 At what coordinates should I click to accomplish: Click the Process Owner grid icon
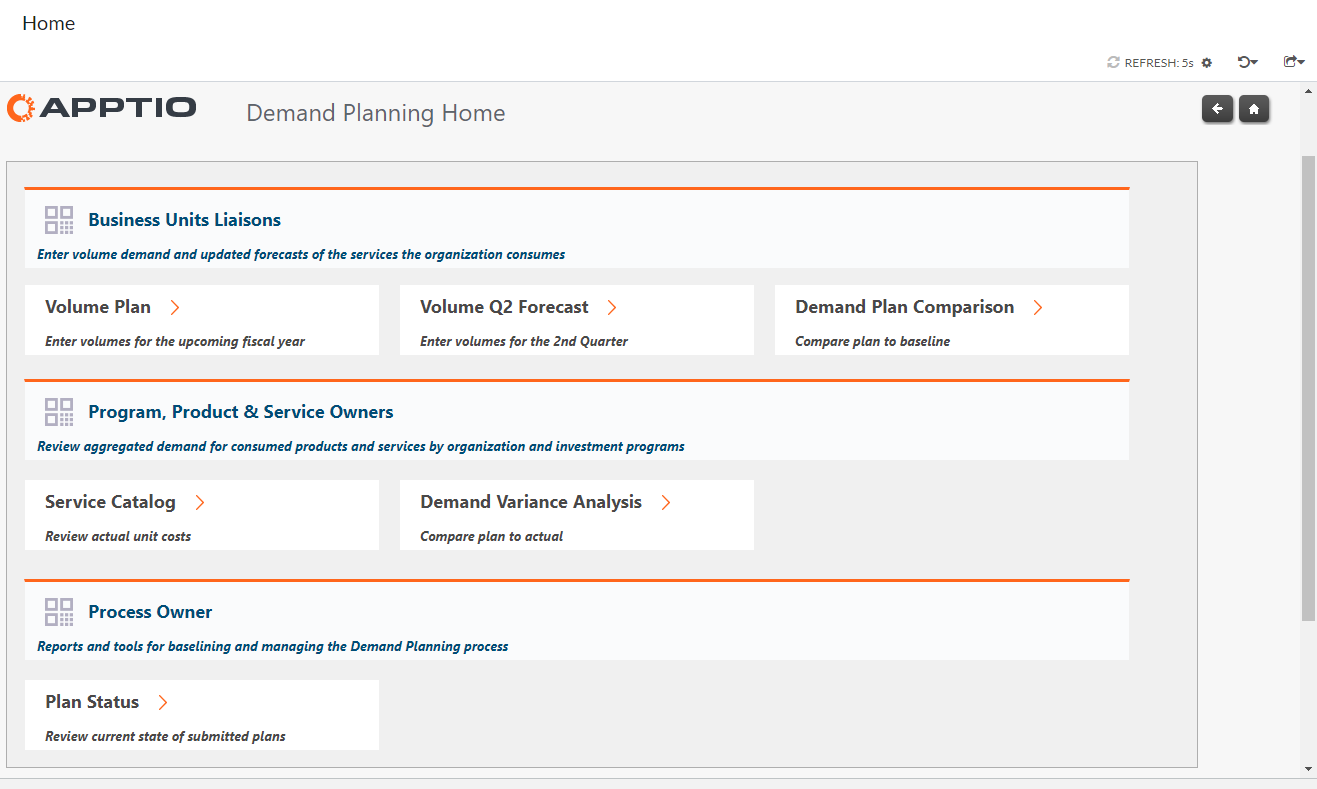[x=59, y=612]
